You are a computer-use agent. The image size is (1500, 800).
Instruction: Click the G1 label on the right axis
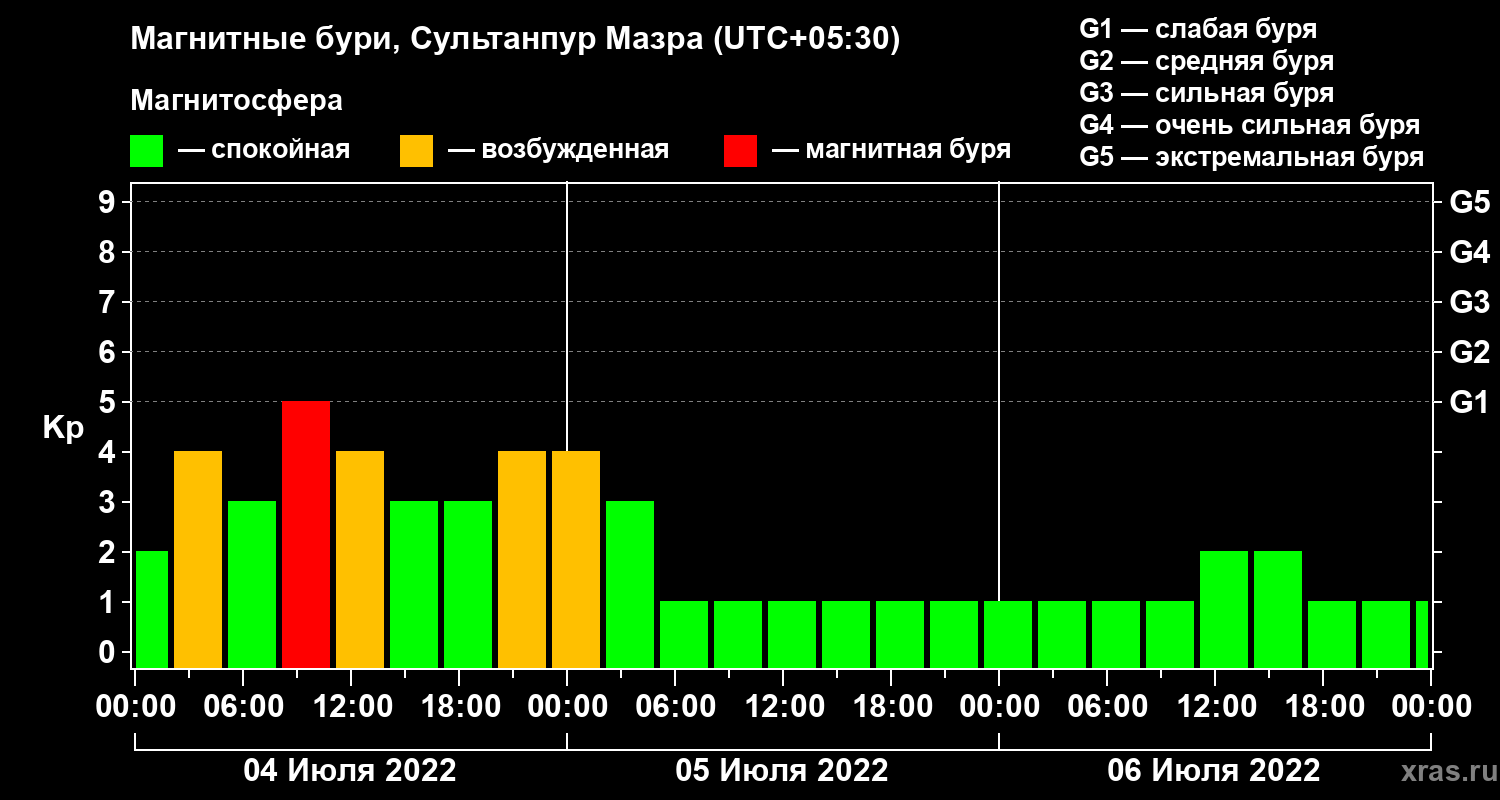(x=1469, y=403)
